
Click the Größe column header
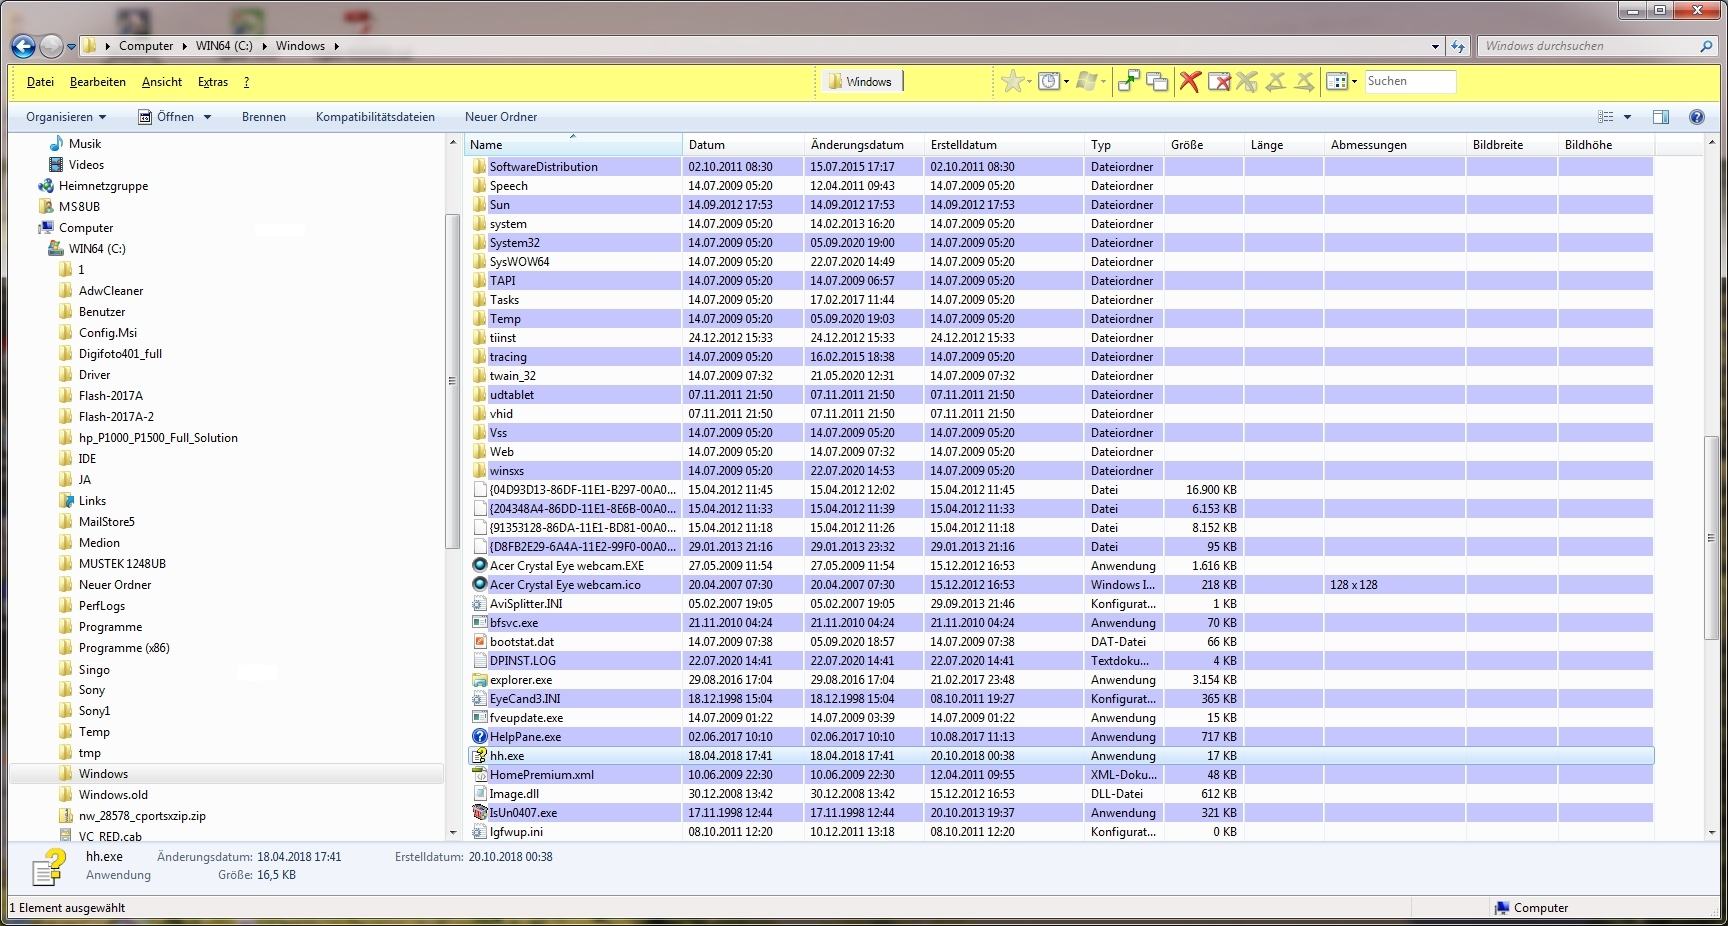point(1204,145)
